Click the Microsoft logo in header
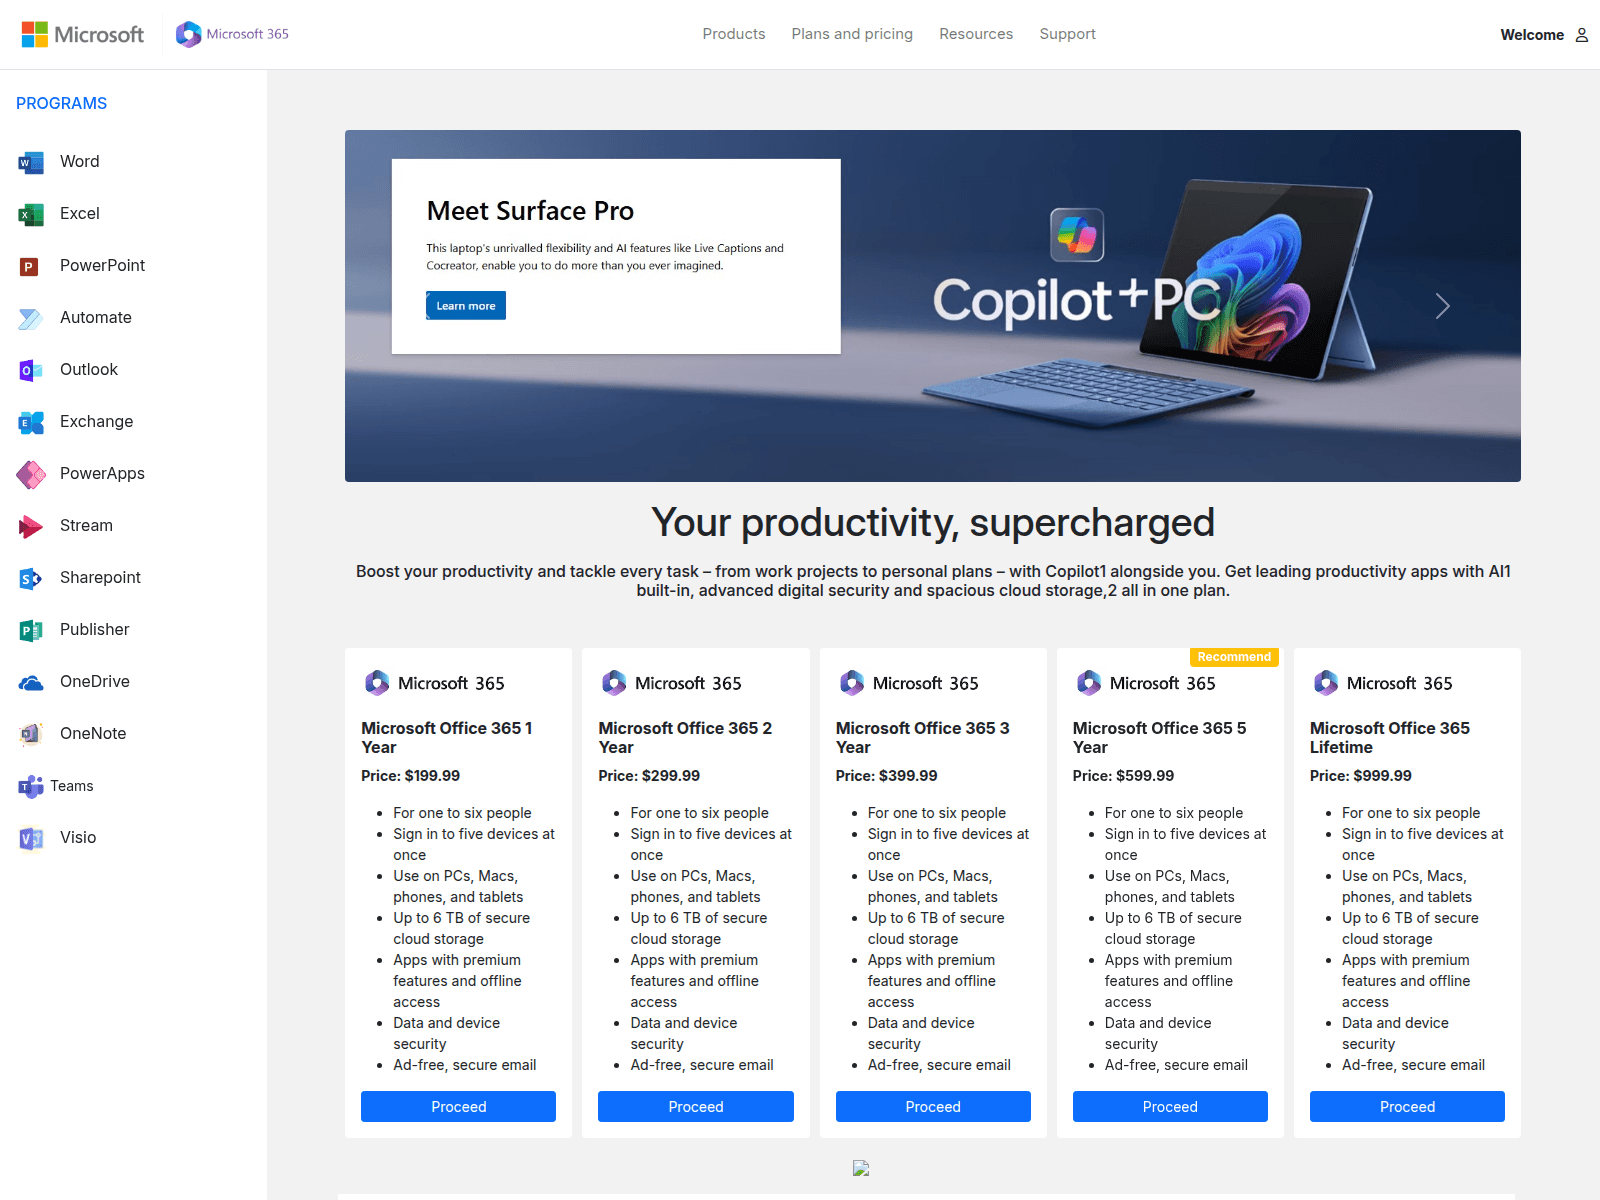This screenshot has height=1200, width=1600. [83, 34]
